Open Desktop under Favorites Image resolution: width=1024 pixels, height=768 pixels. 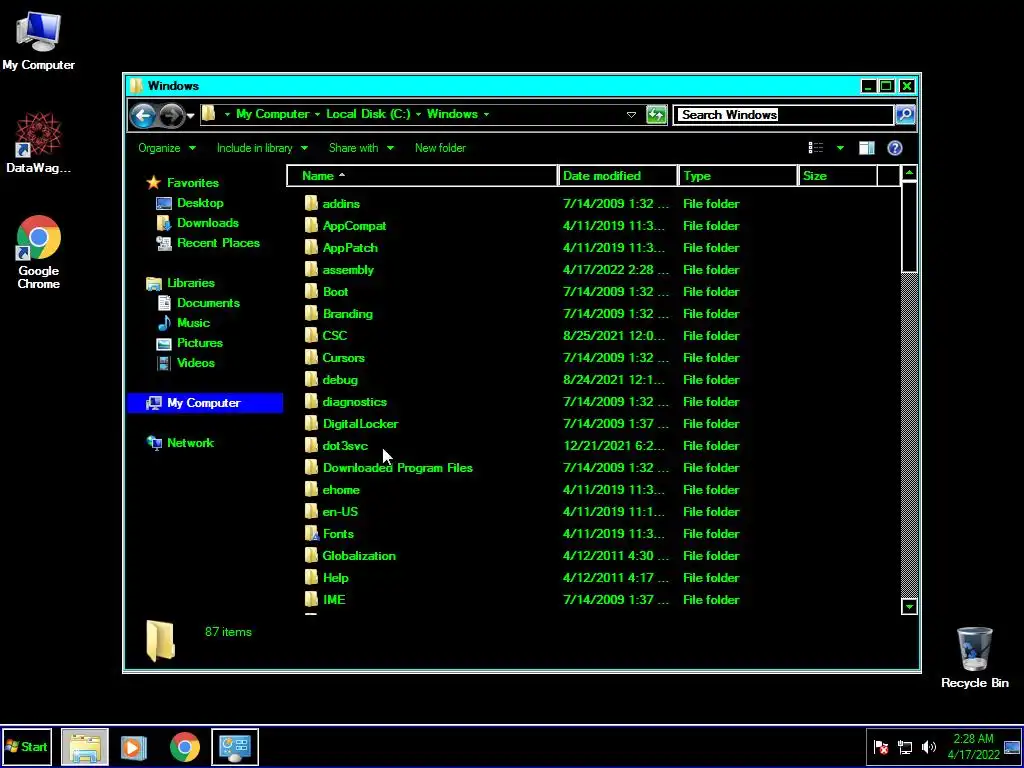click(x=190, y=203)
